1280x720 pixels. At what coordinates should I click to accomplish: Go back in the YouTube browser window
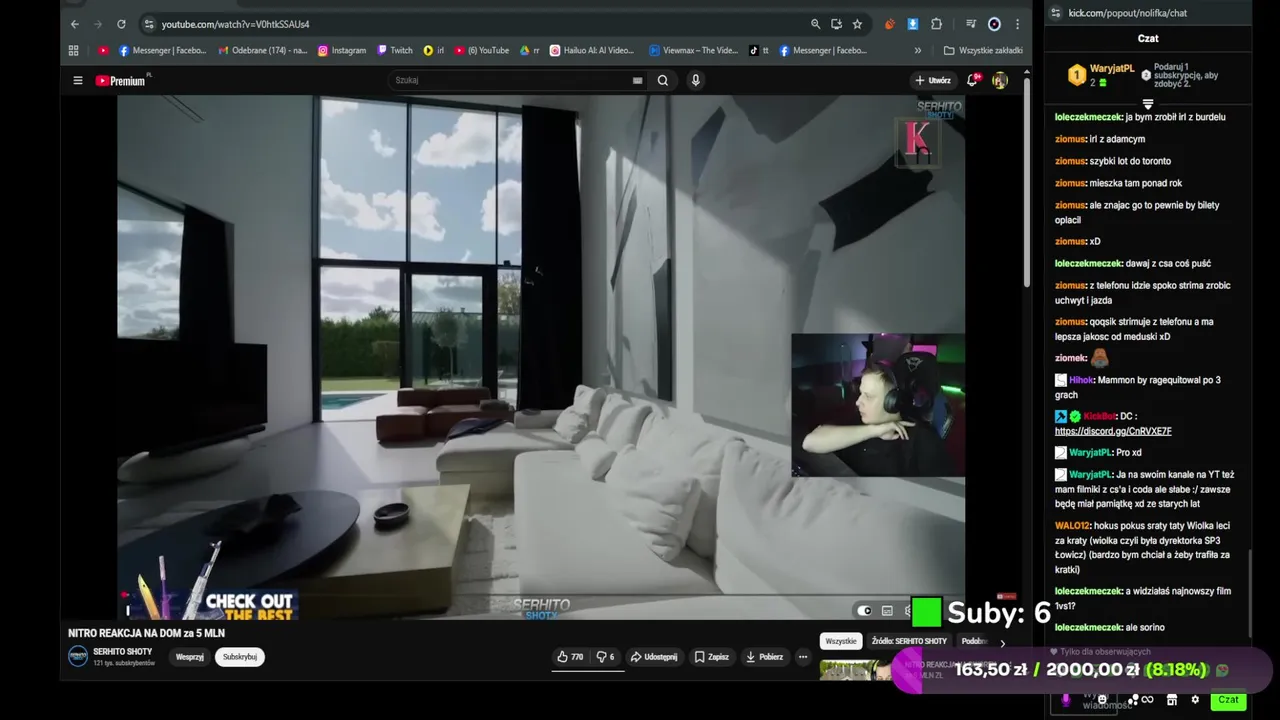[75, 24]
